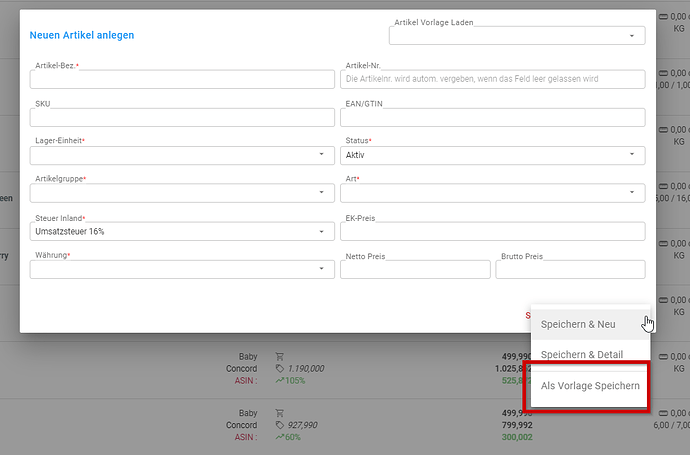This screenshot has width=690, height=455.
Task: Click the trend arrow icon beside 105%
Action: (280, 380)
